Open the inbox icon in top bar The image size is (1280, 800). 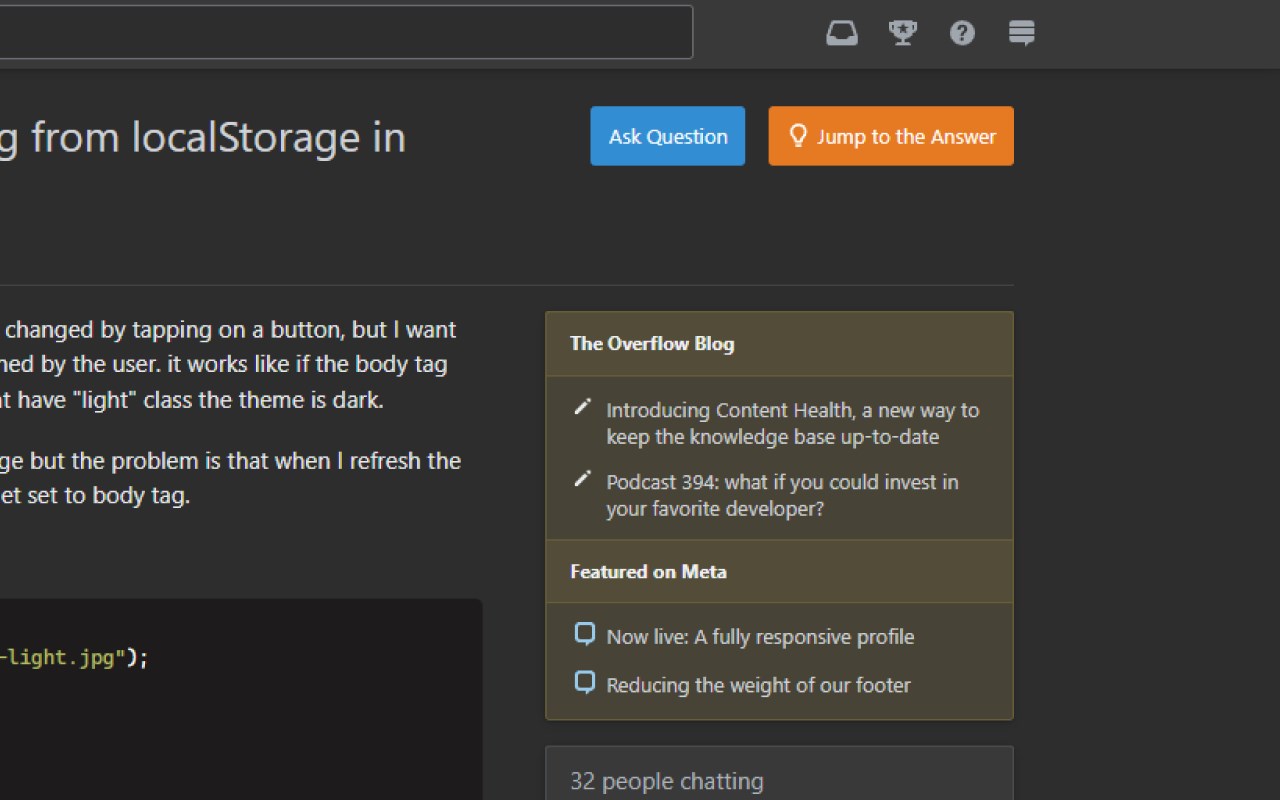[x=842, y=34]
